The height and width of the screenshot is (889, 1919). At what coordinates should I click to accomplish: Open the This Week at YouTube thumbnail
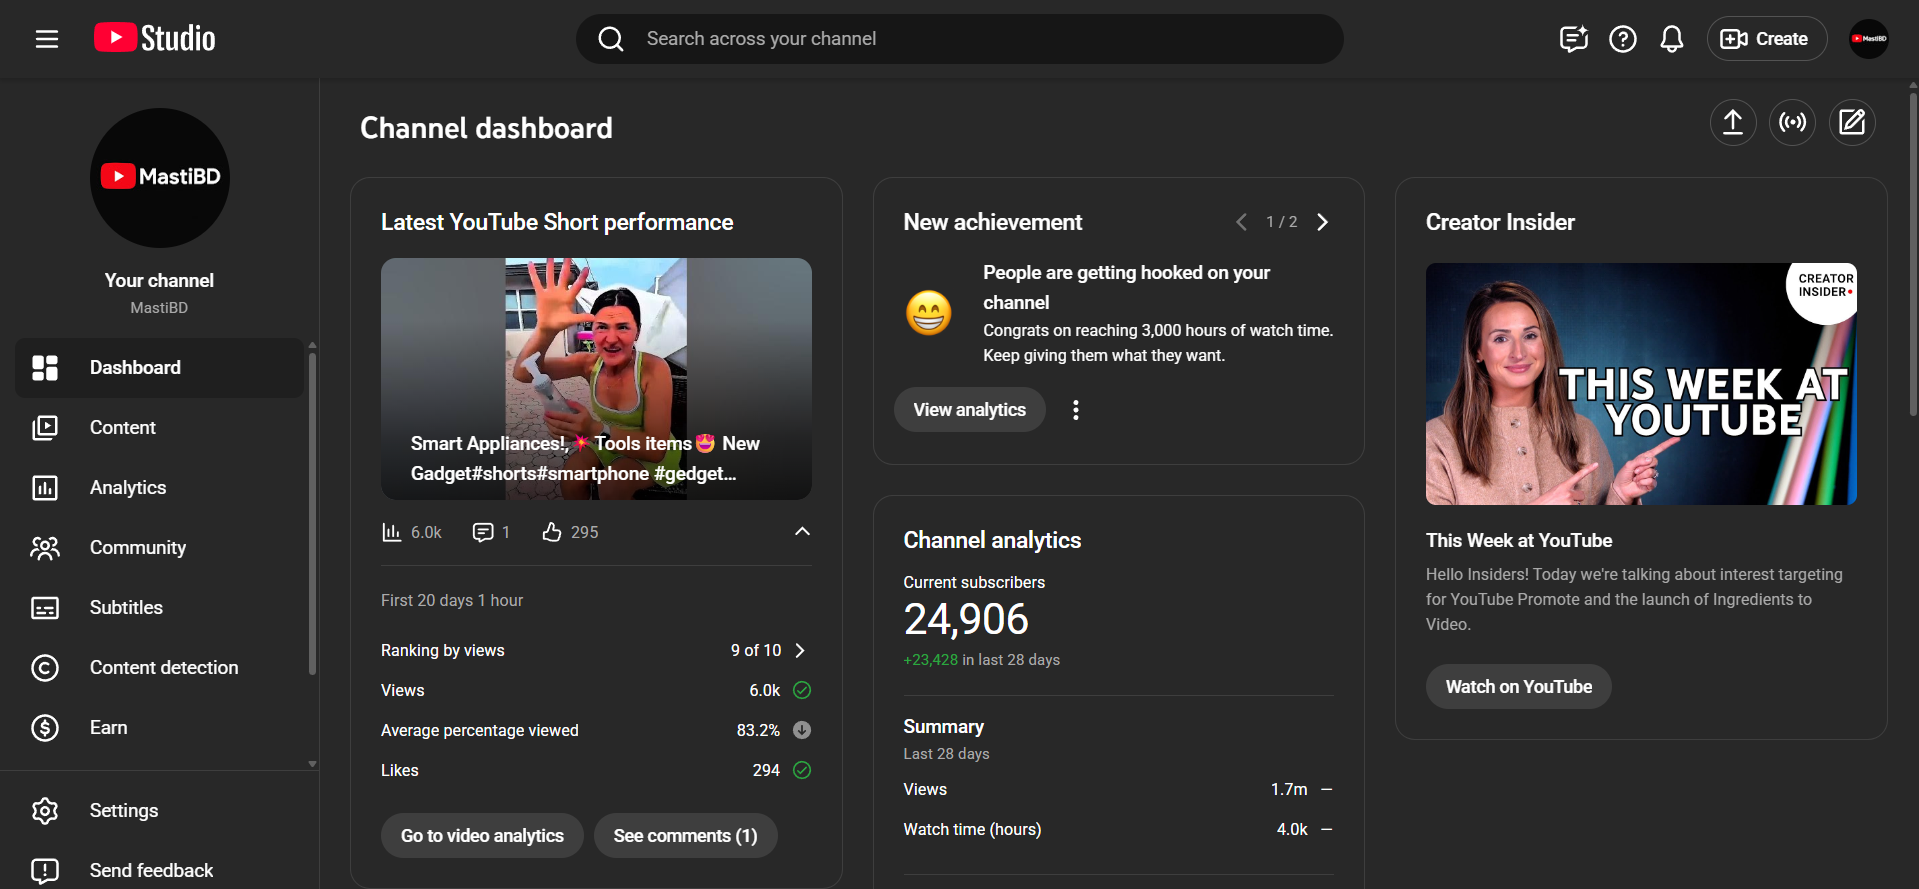click(x=1641, y=384)
